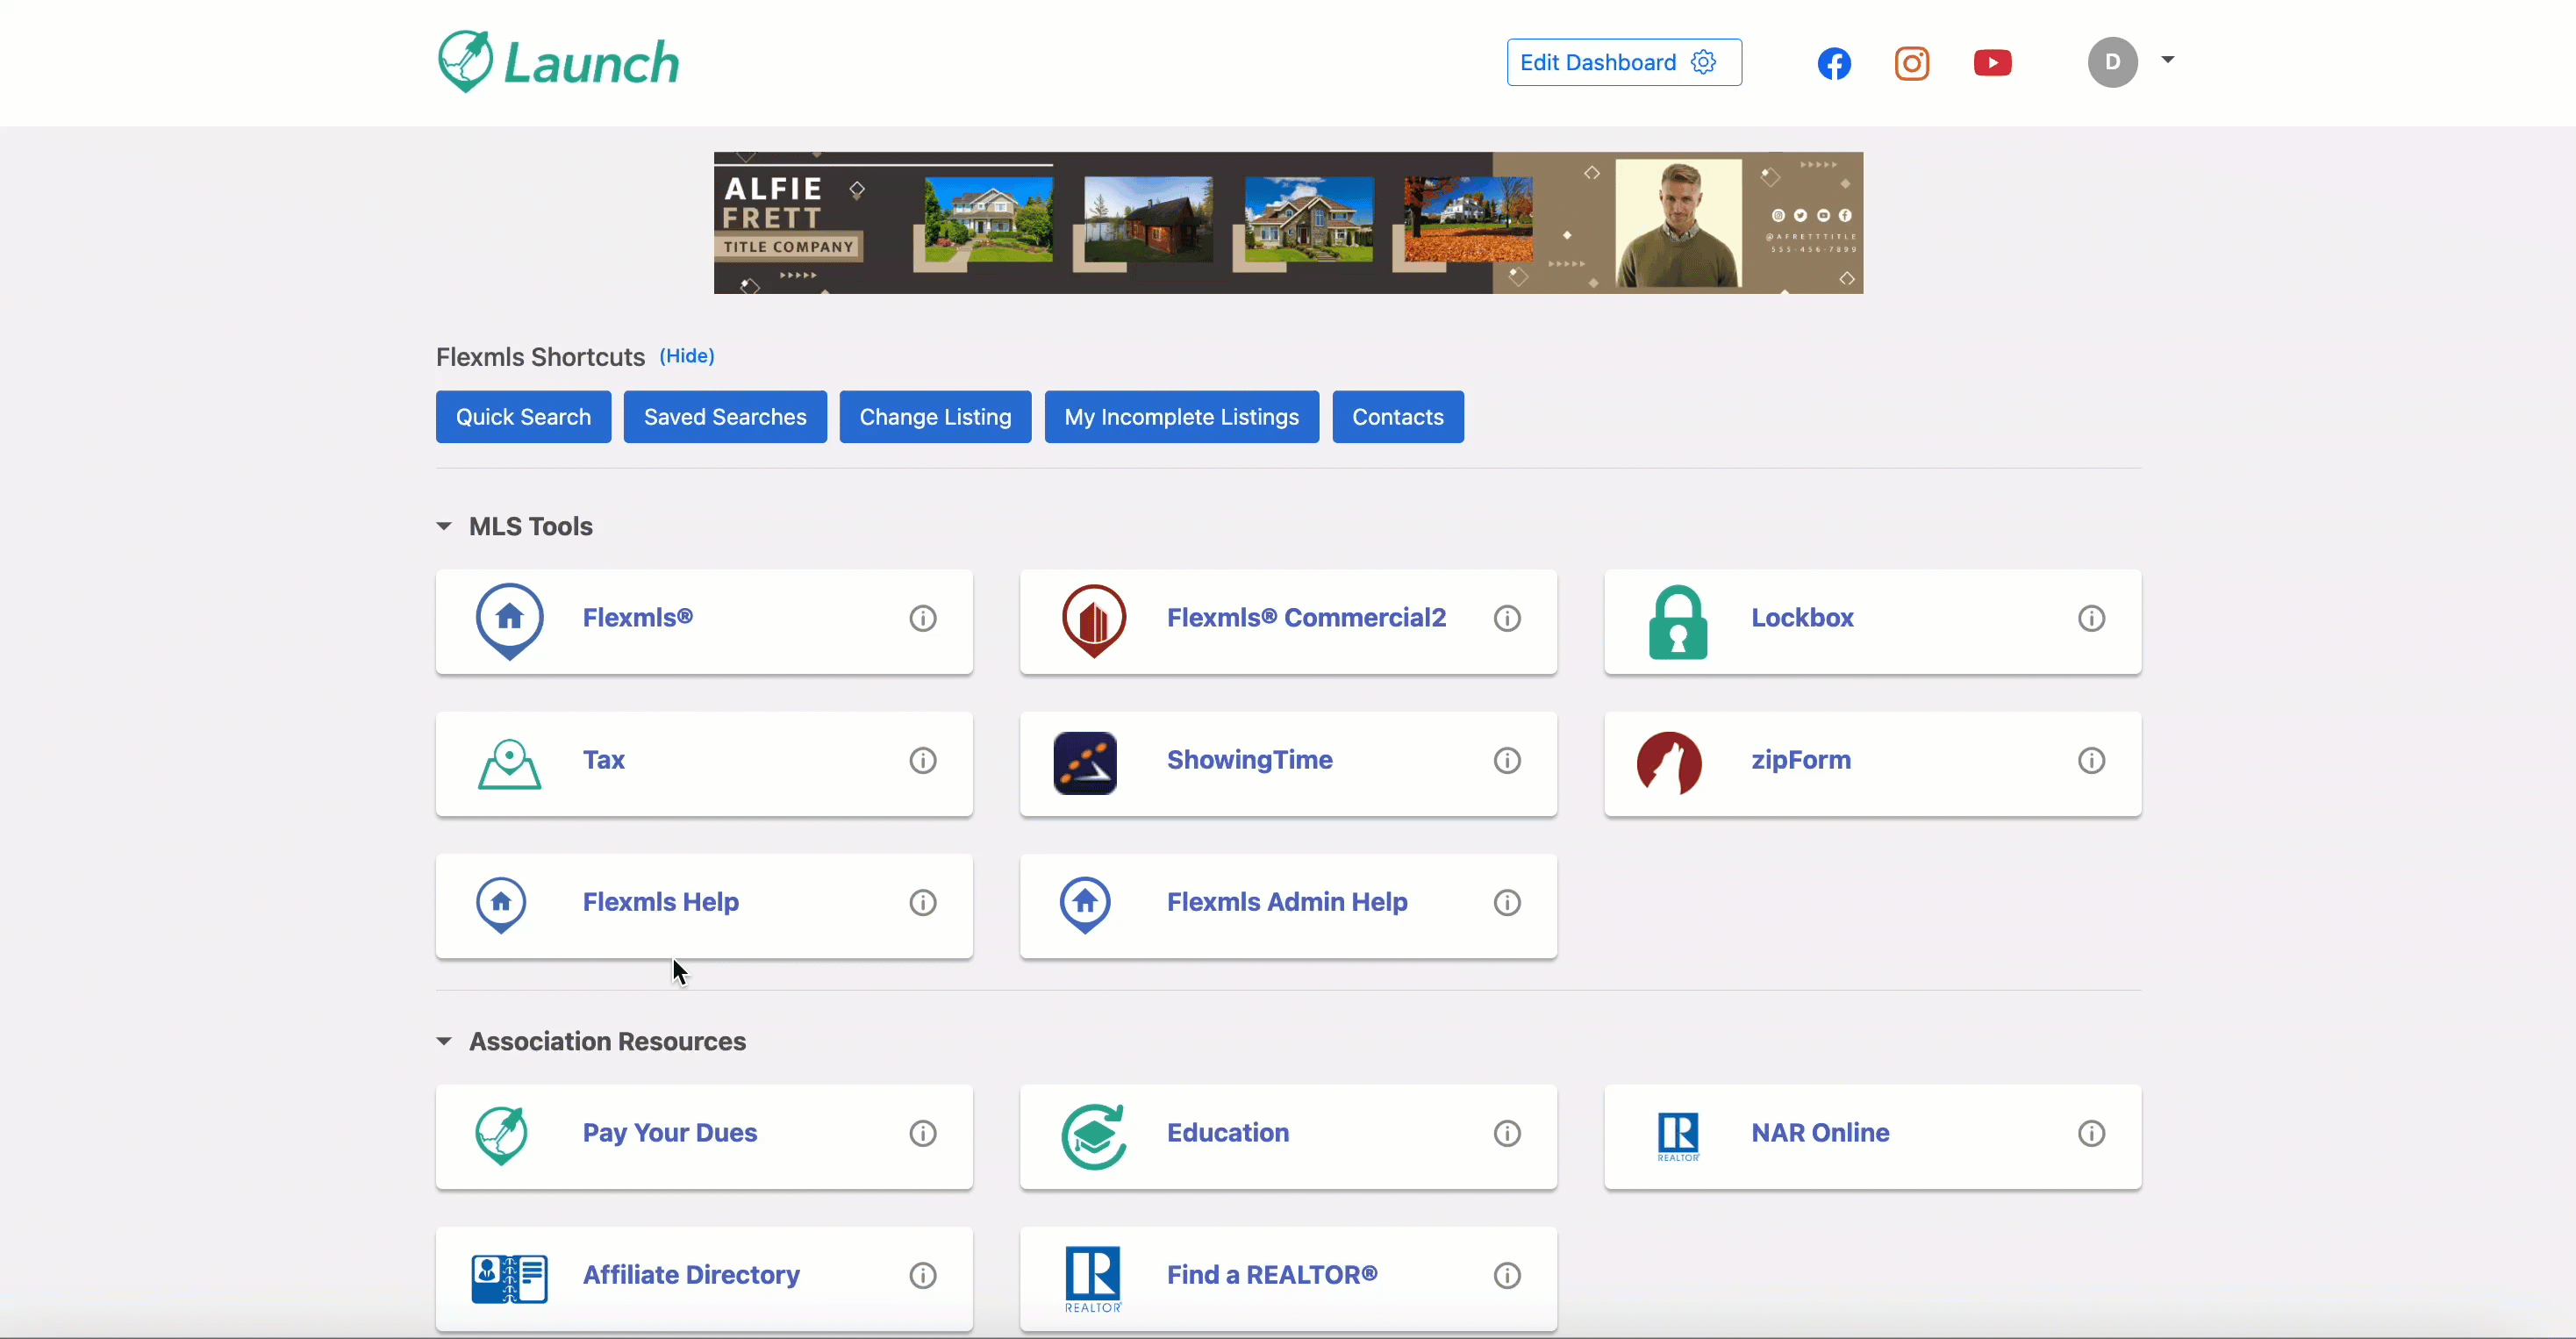This screenshot has width=2576, height=1339.
Task: Click the Flexmls® house pin icon
Action: pyautogui.click(x=510, y=621)
